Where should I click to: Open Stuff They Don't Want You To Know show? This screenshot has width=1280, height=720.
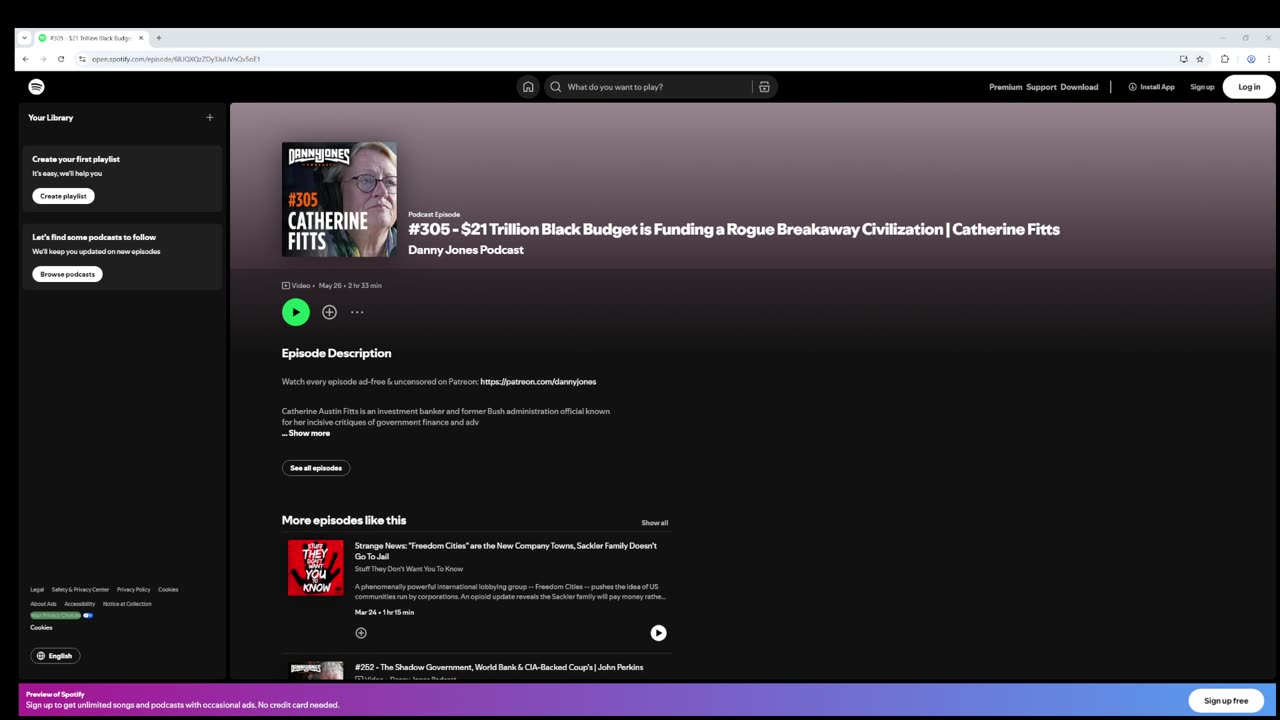coord(409,569)
